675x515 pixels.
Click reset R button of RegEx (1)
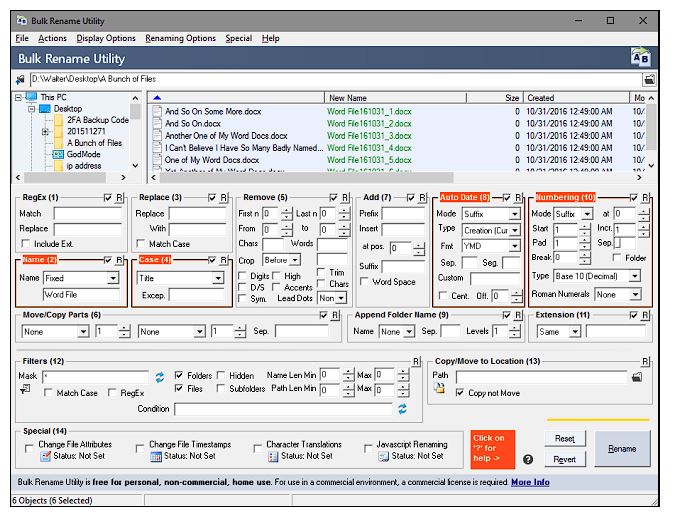pyautogui.click(x=119, y=197)
